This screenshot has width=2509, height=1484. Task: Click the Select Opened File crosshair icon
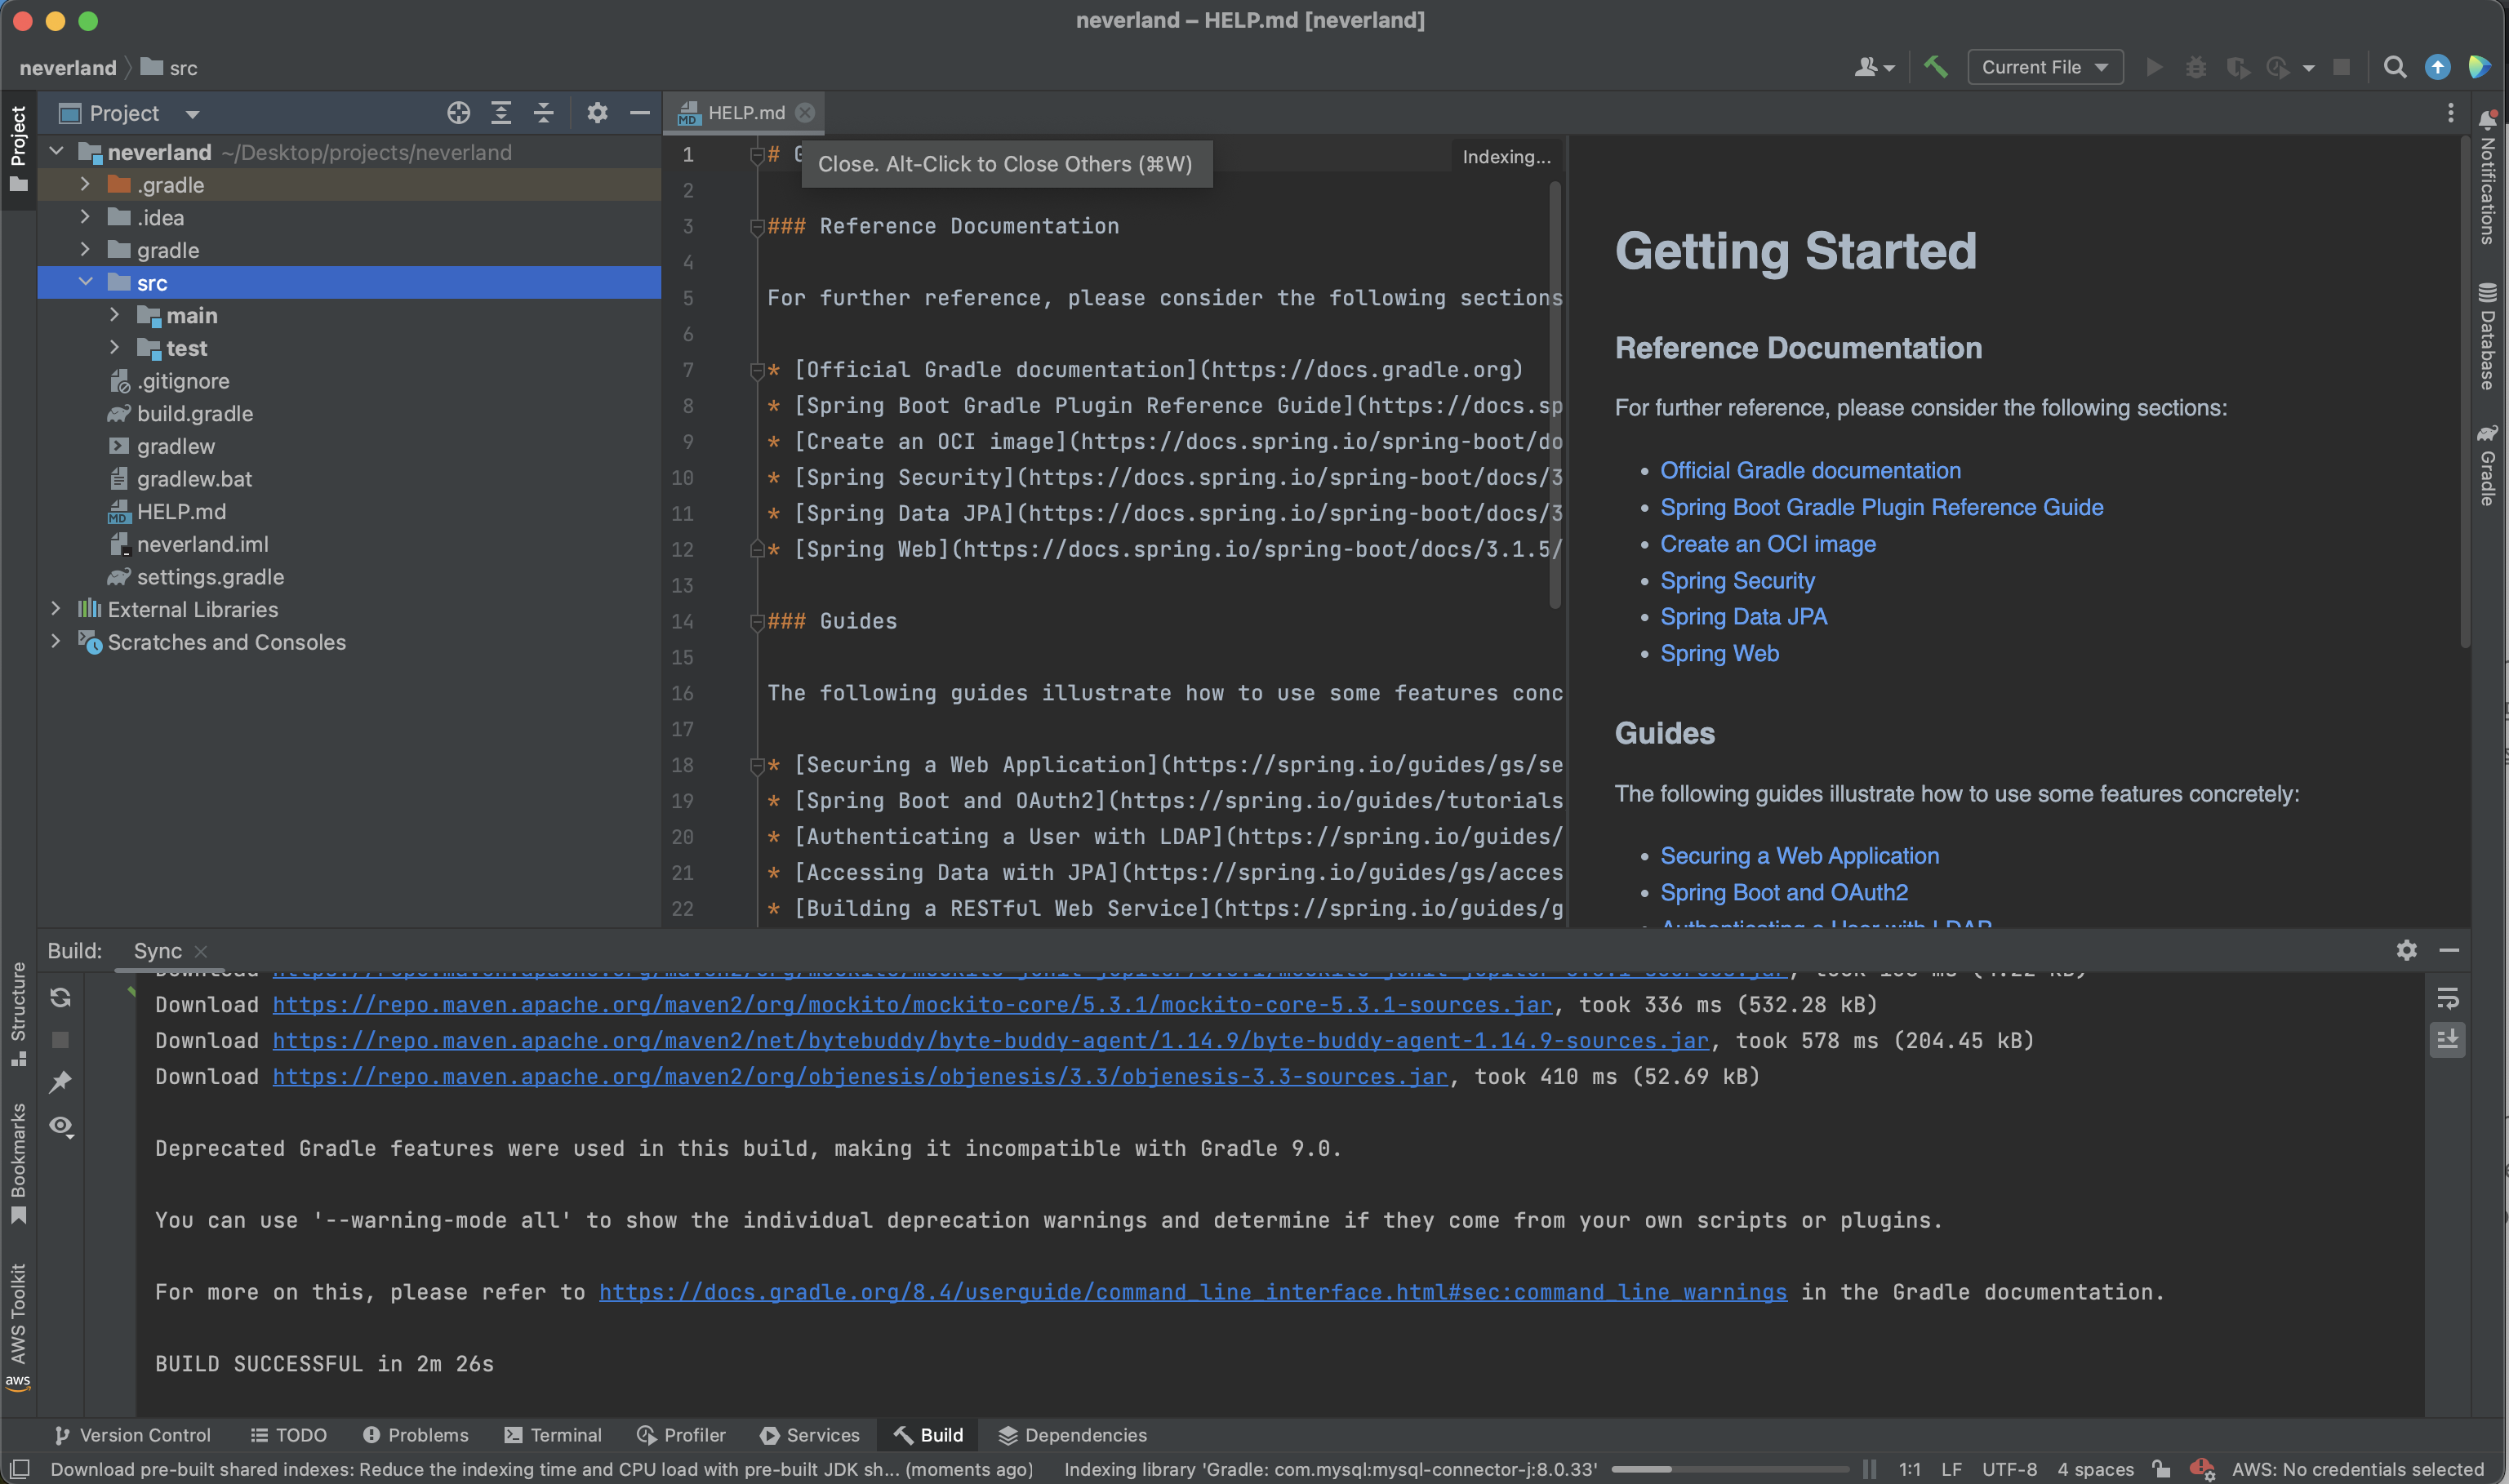(458, 113)
